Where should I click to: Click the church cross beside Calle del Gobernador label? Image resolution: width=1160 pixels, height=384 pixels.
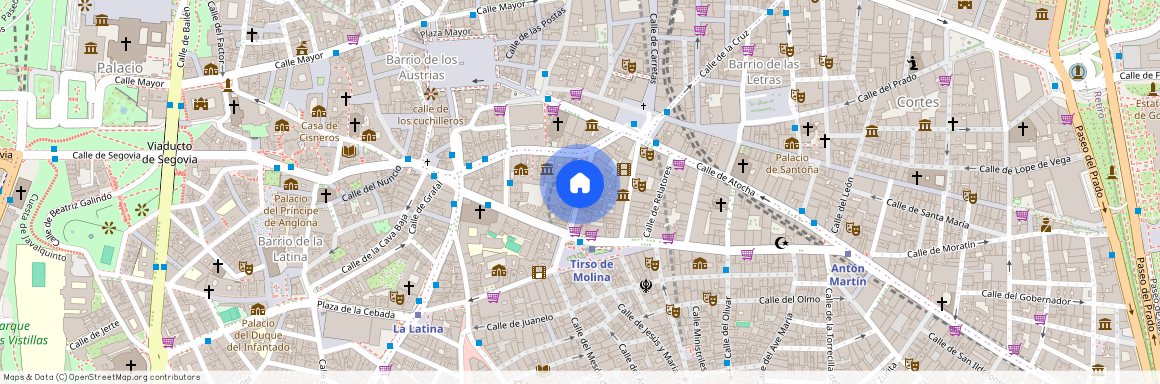coord(942,303)
